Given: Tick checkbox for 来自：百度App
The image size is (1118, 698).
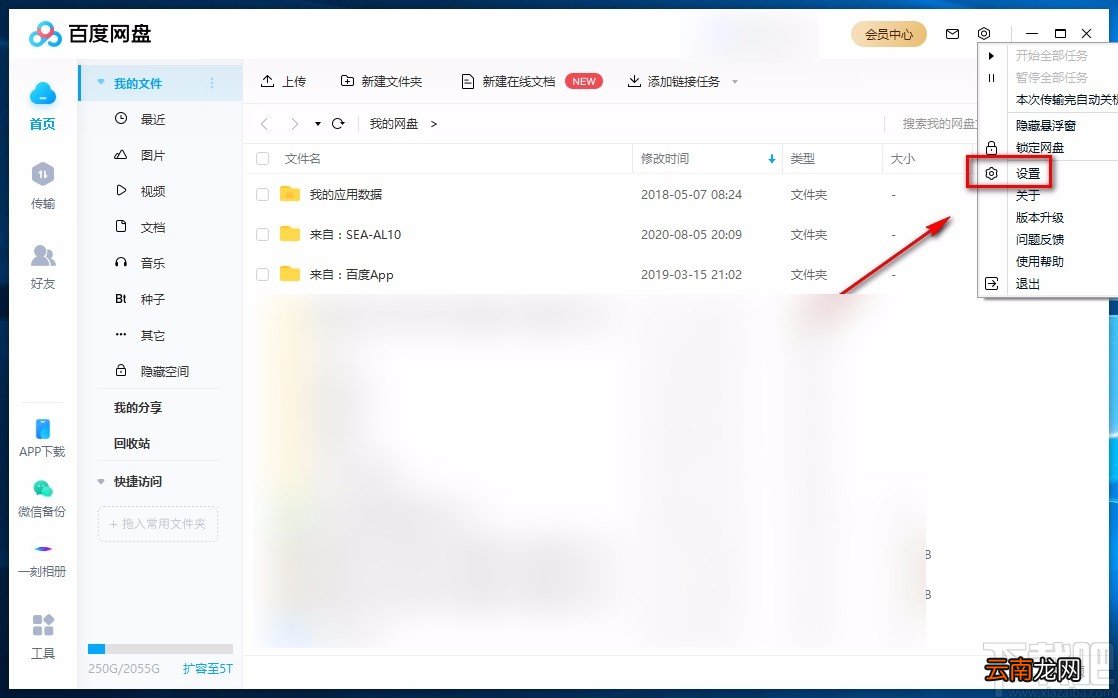Looking at the screenshot, I should [262, 274].
